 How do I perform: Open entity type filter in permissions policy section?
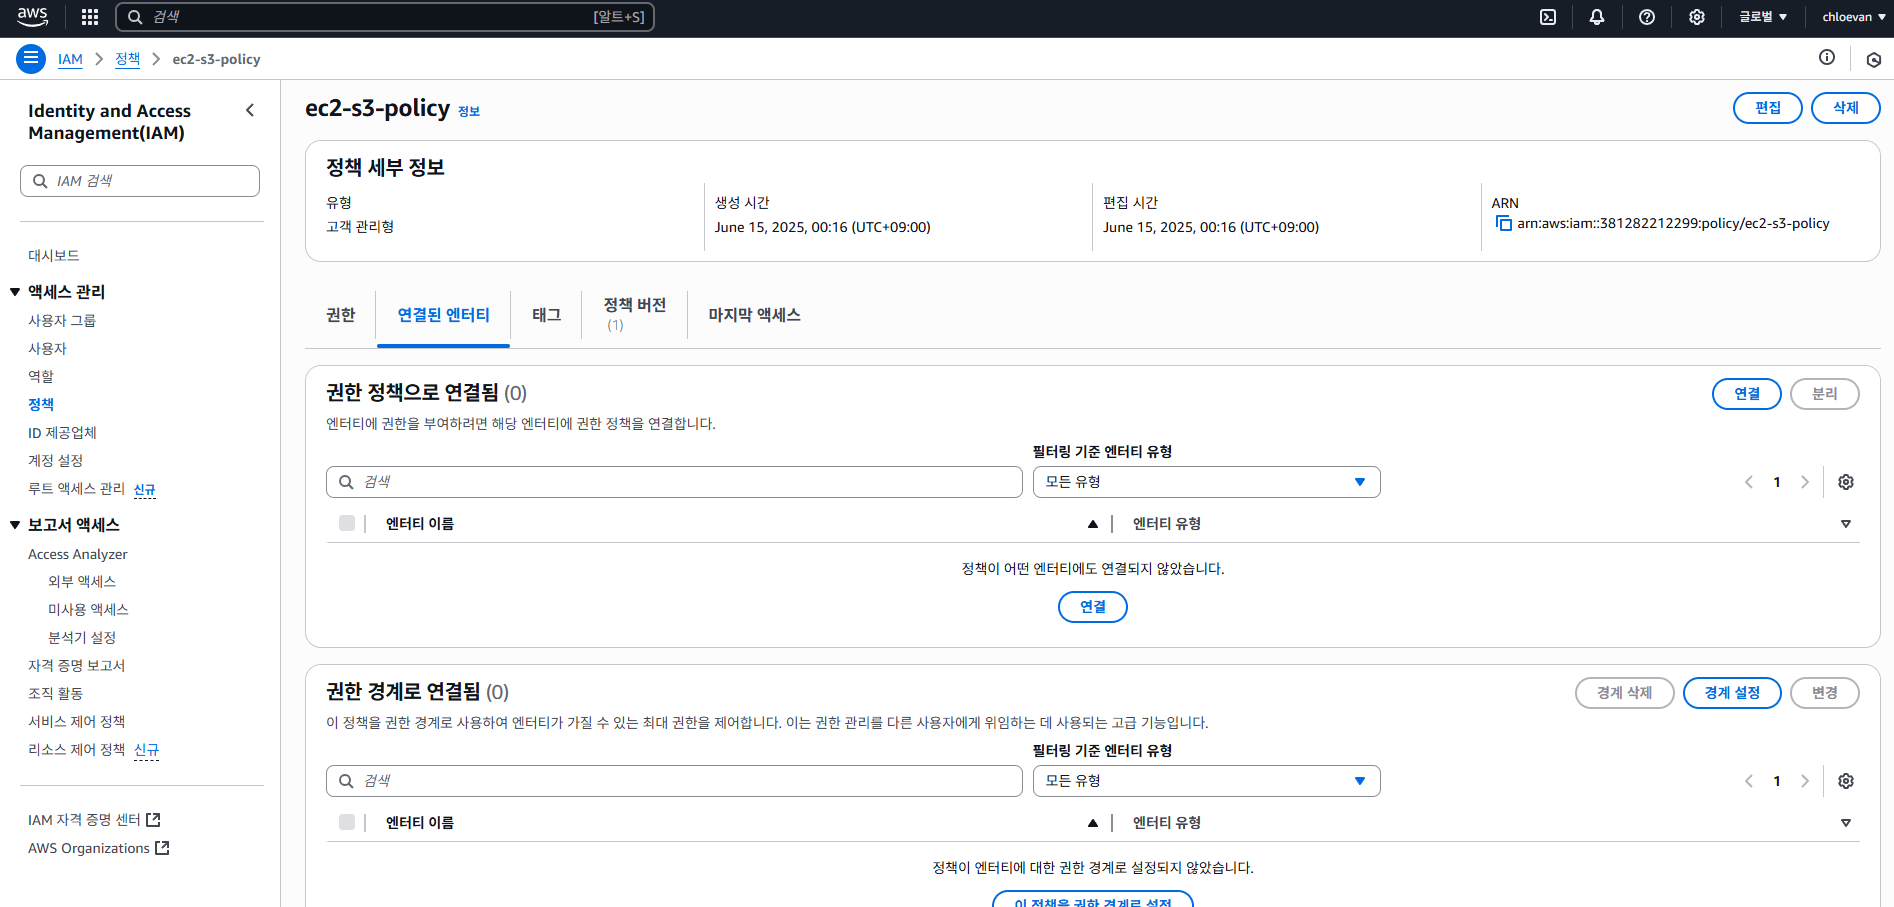1206,482
